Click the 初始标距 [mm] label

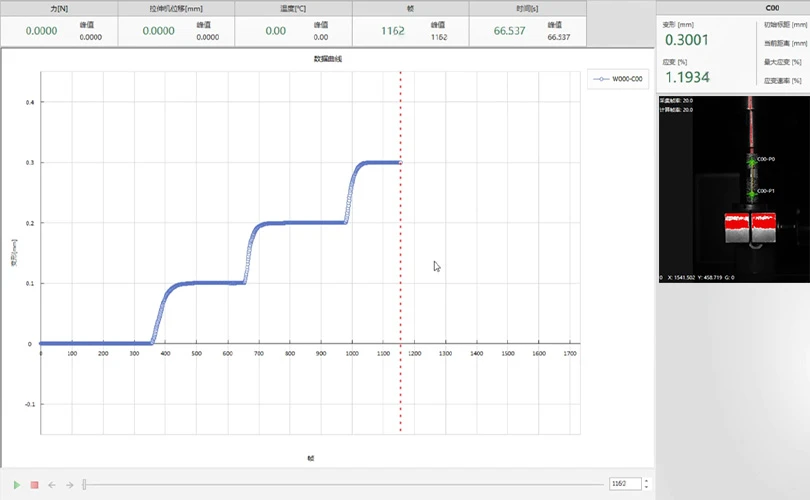(786, 24)
